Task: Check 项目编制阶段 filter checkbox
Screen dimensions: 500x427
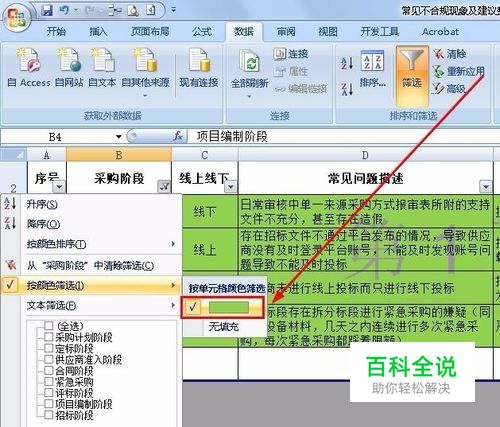Action: 49,404
